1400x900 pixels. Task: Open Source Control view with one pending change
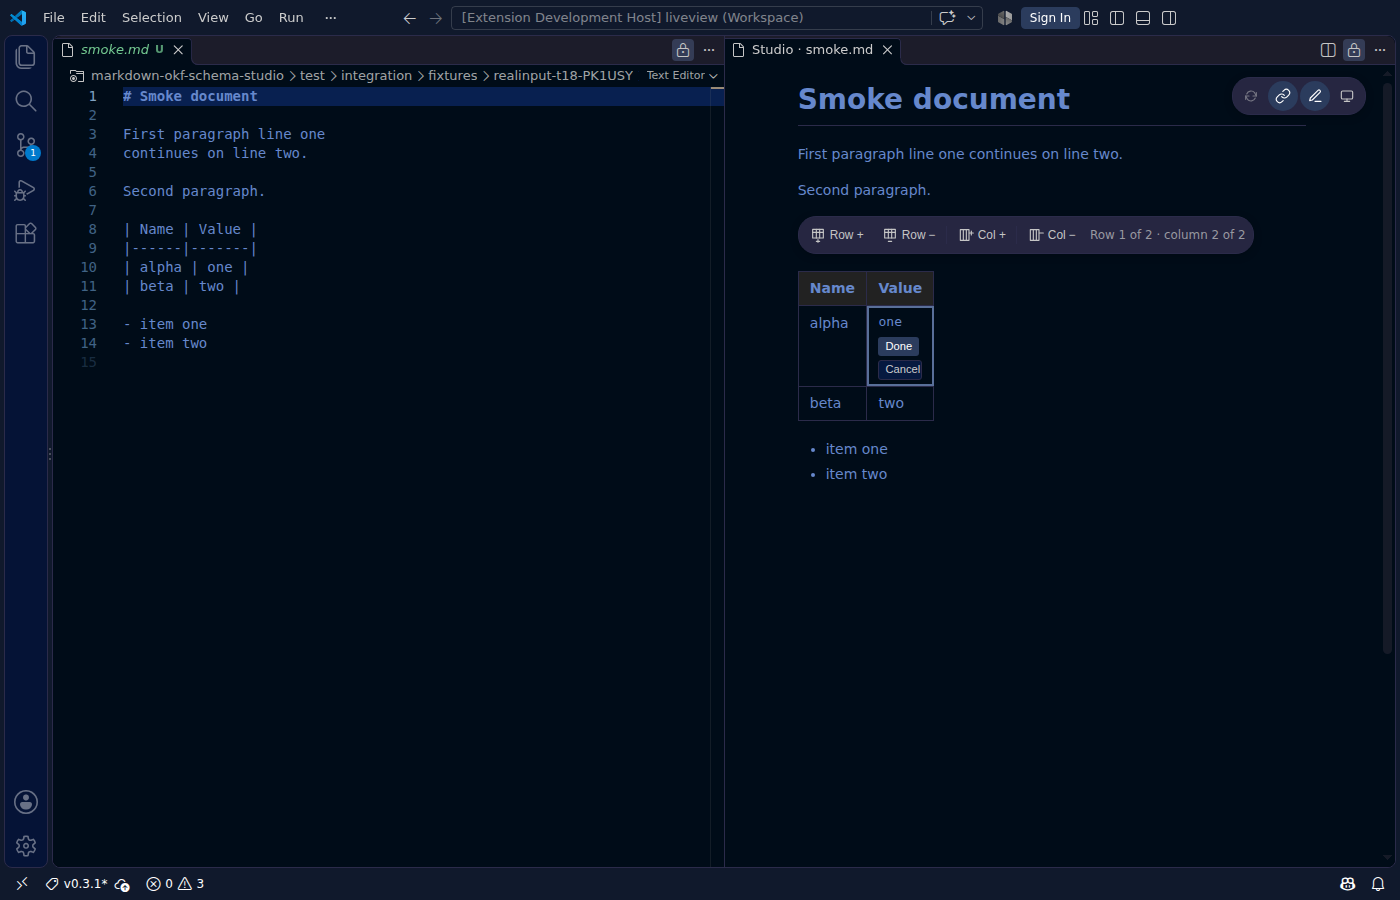(x=26, y=146)
